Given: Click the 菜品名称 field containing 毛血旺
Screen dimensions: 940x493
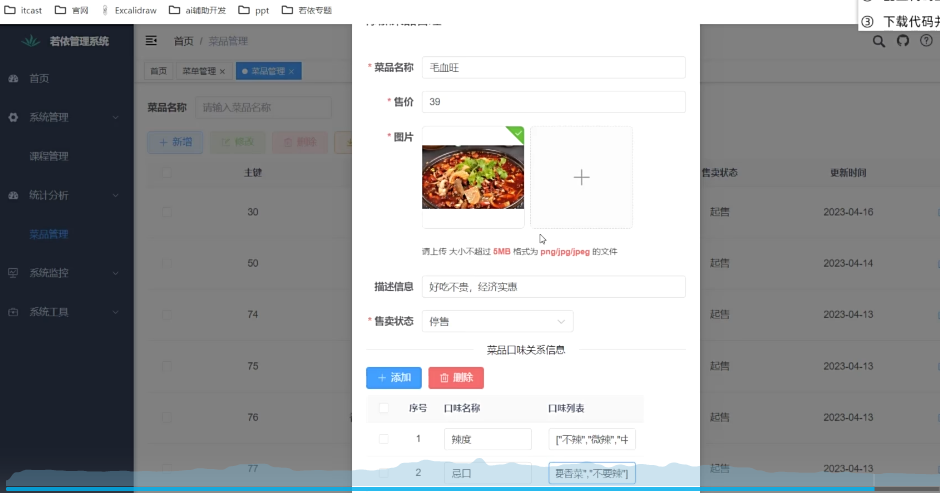Looking at the screenshot, I should [x=553, y=68].
